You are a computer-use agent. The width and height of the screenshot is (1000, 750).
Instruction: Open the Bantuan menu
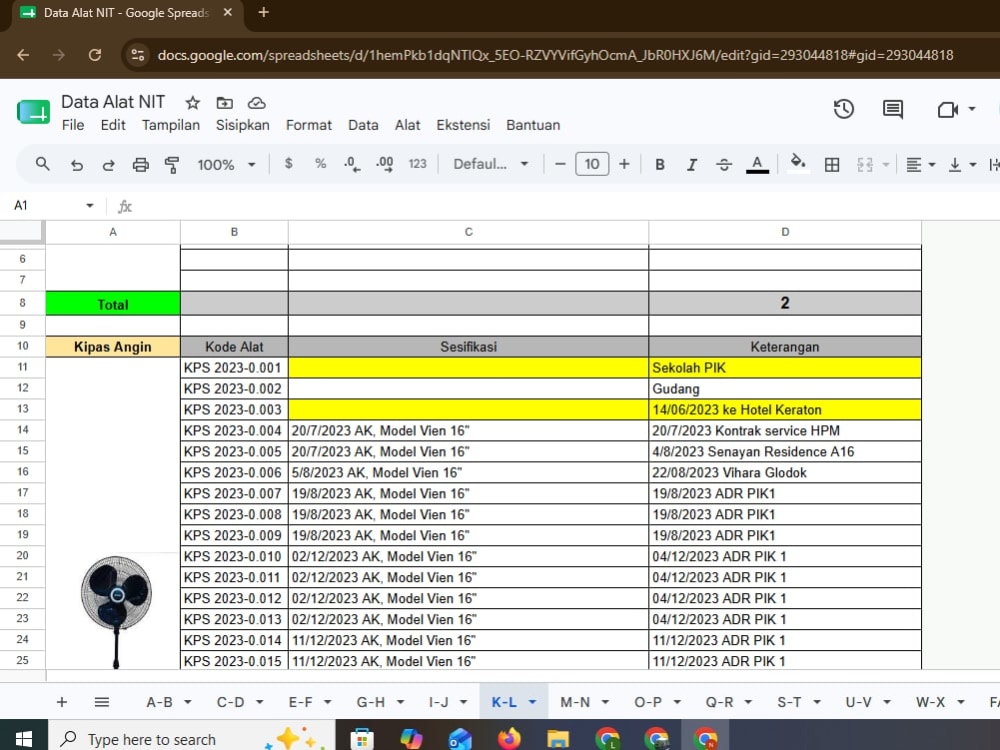[533, 125]
